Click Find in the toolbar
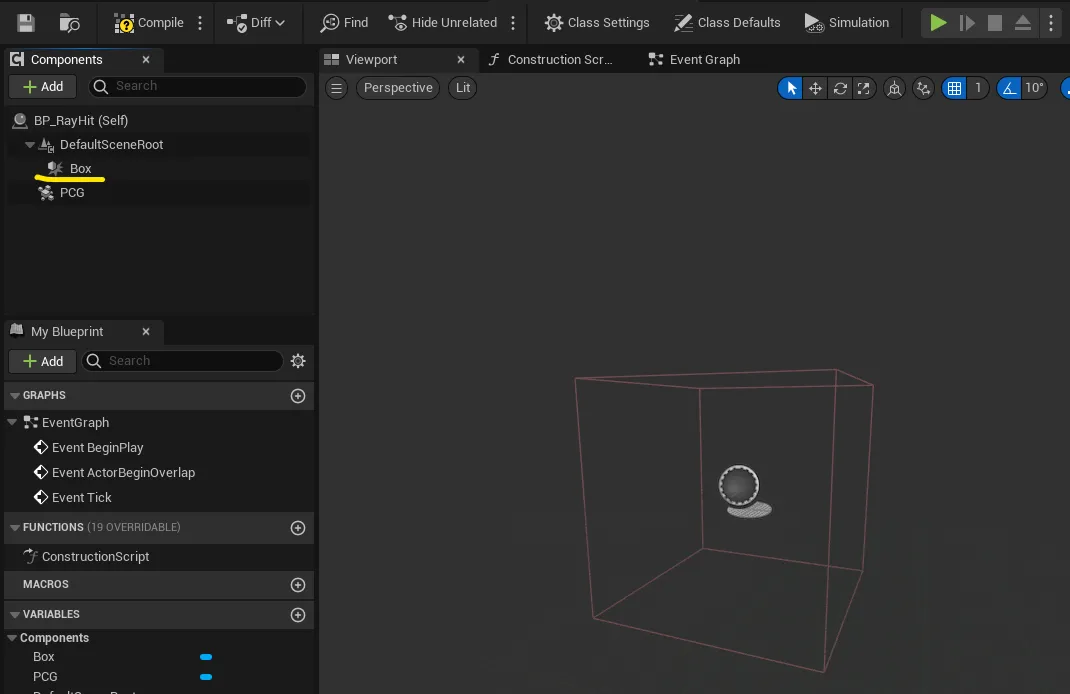 point(345,23)
